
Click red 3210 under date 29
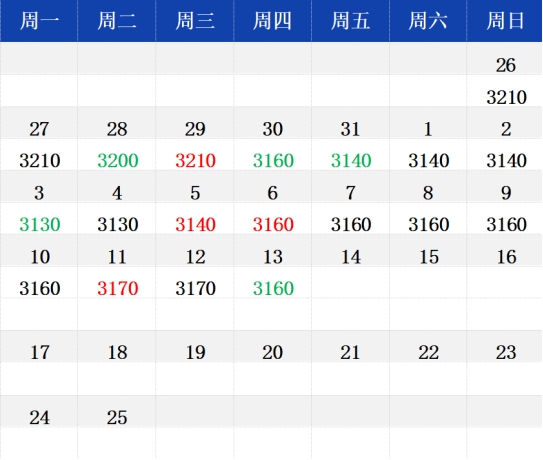pos(196,160)
